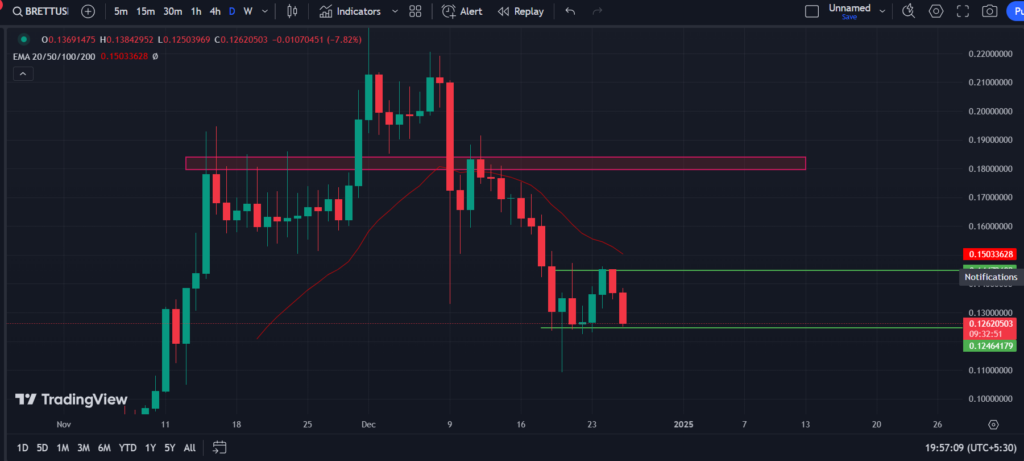Open go-to-date calendar icon
The height and width of the screenshot is (461, 1024).
pyautogui.click(x=219, y=448)
